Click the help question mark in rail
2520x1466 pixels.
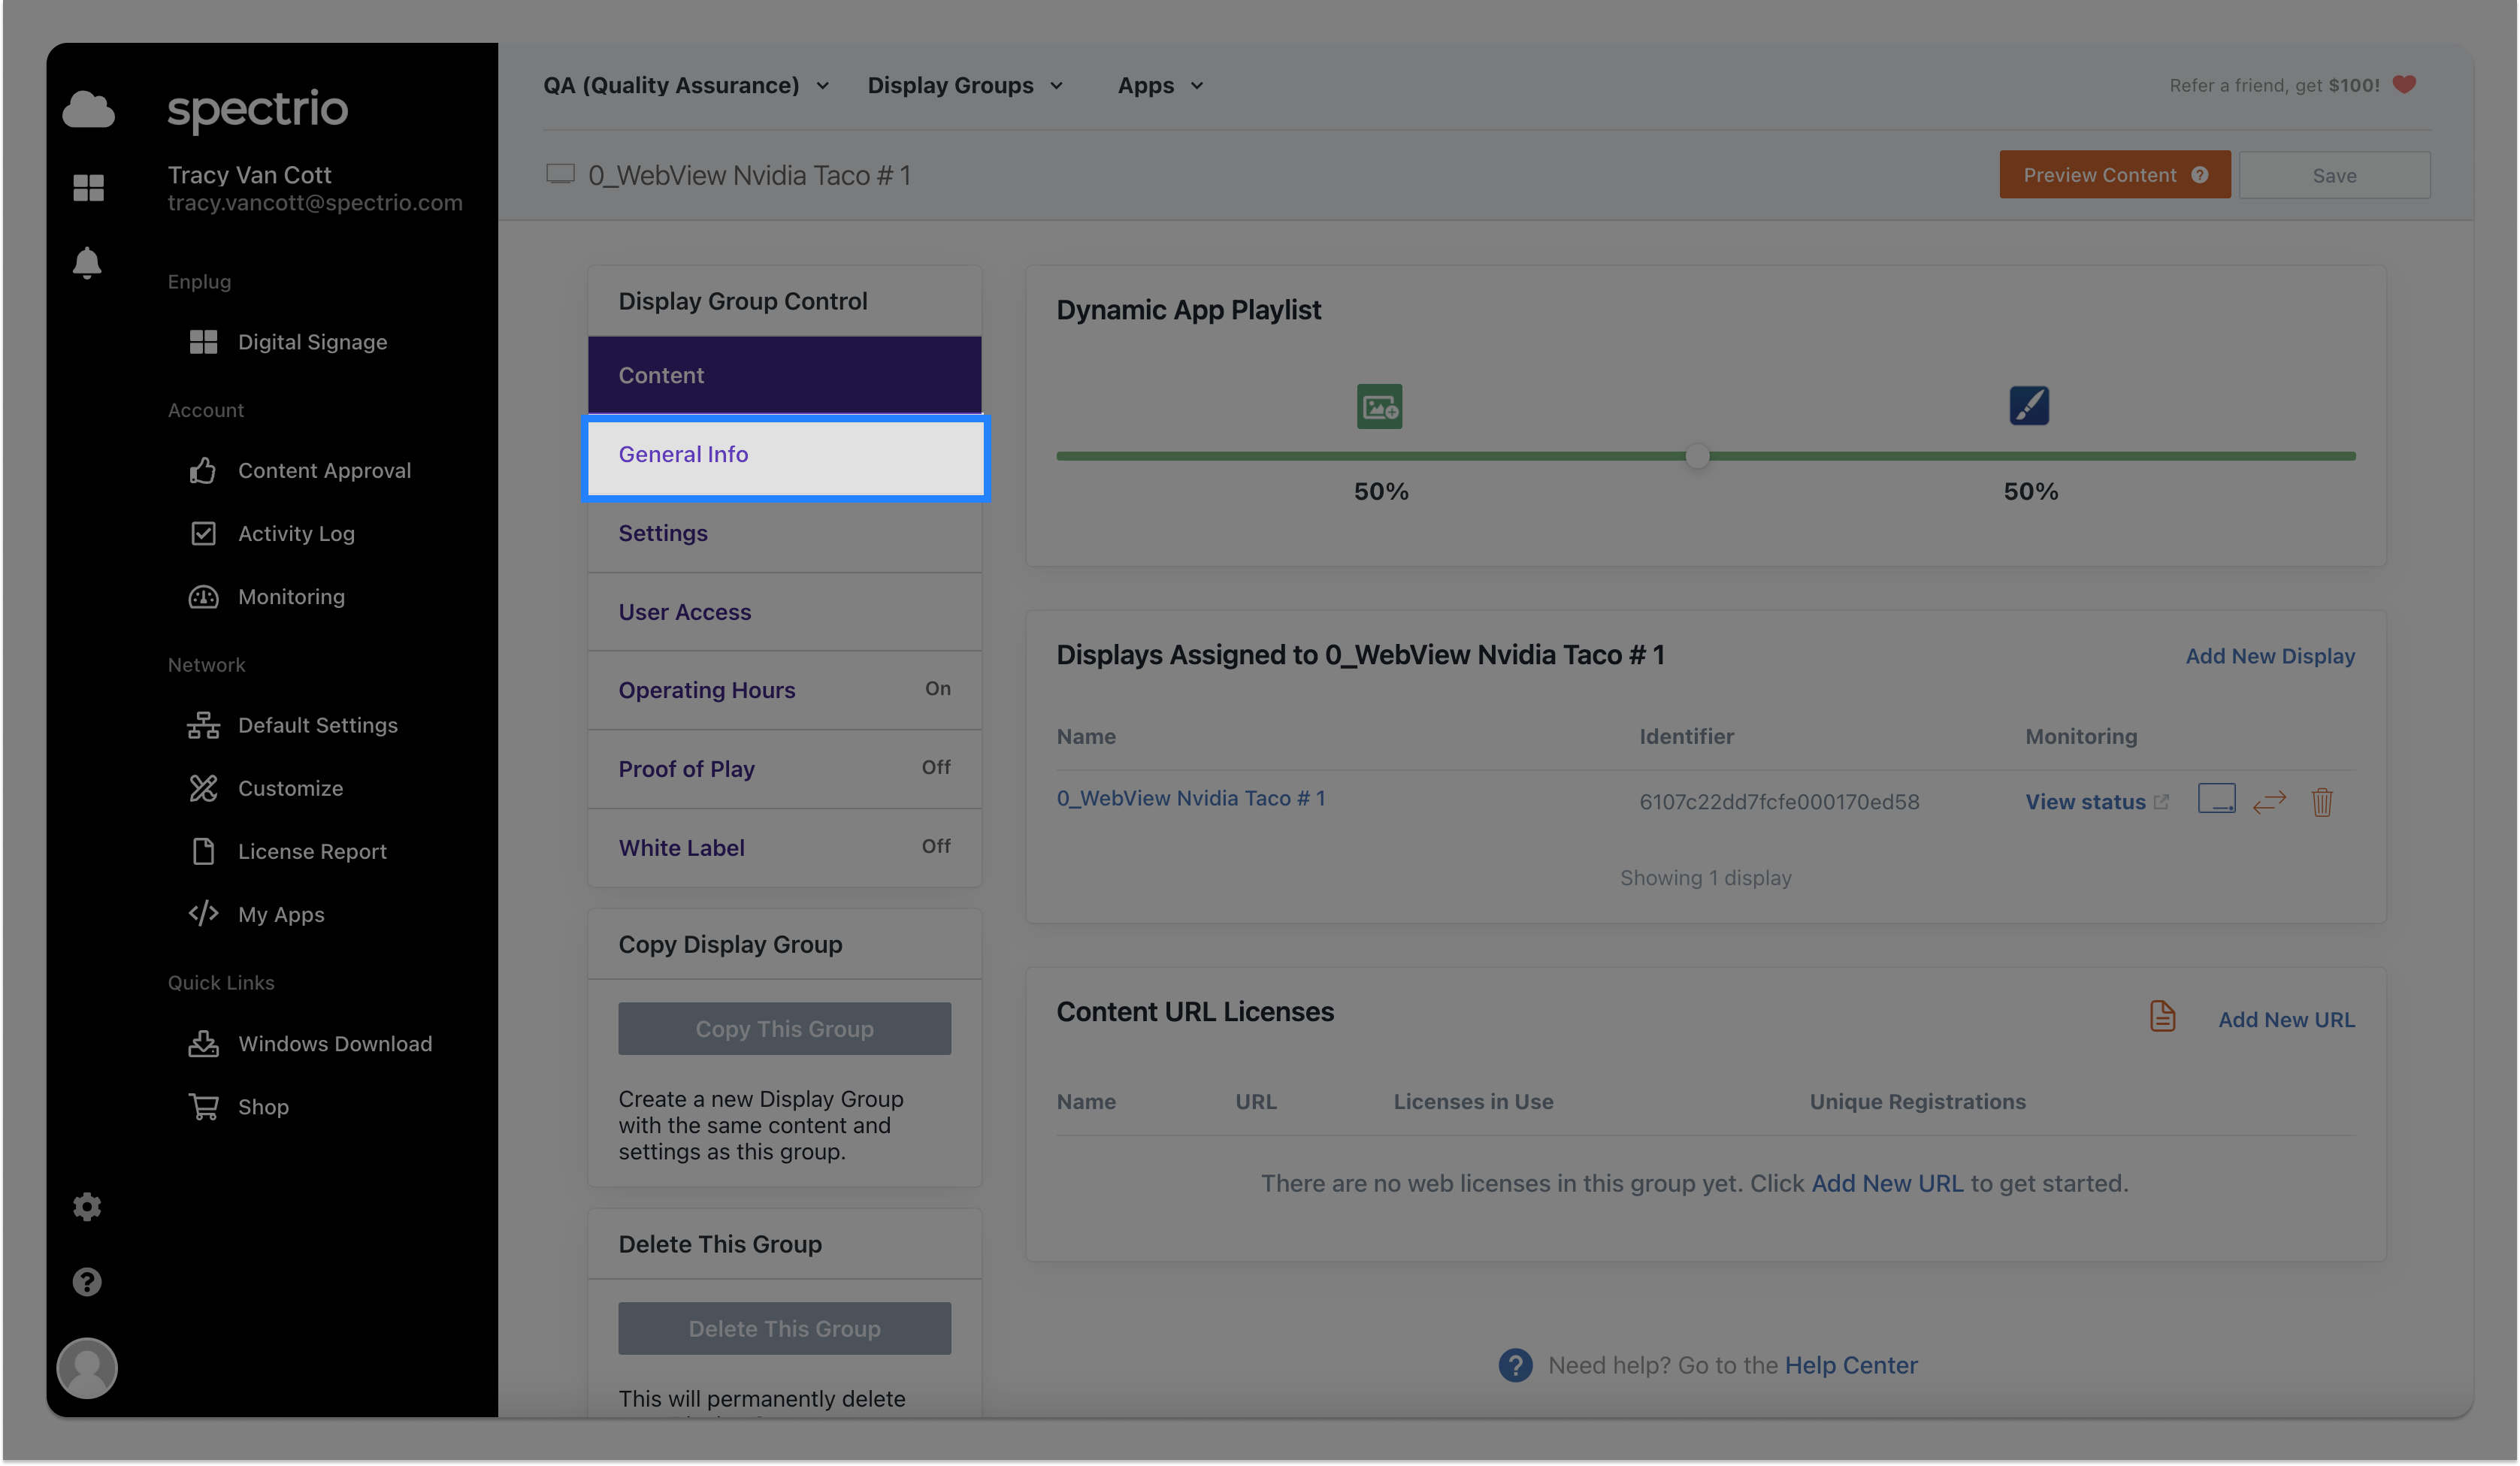tap(87, 1281)
